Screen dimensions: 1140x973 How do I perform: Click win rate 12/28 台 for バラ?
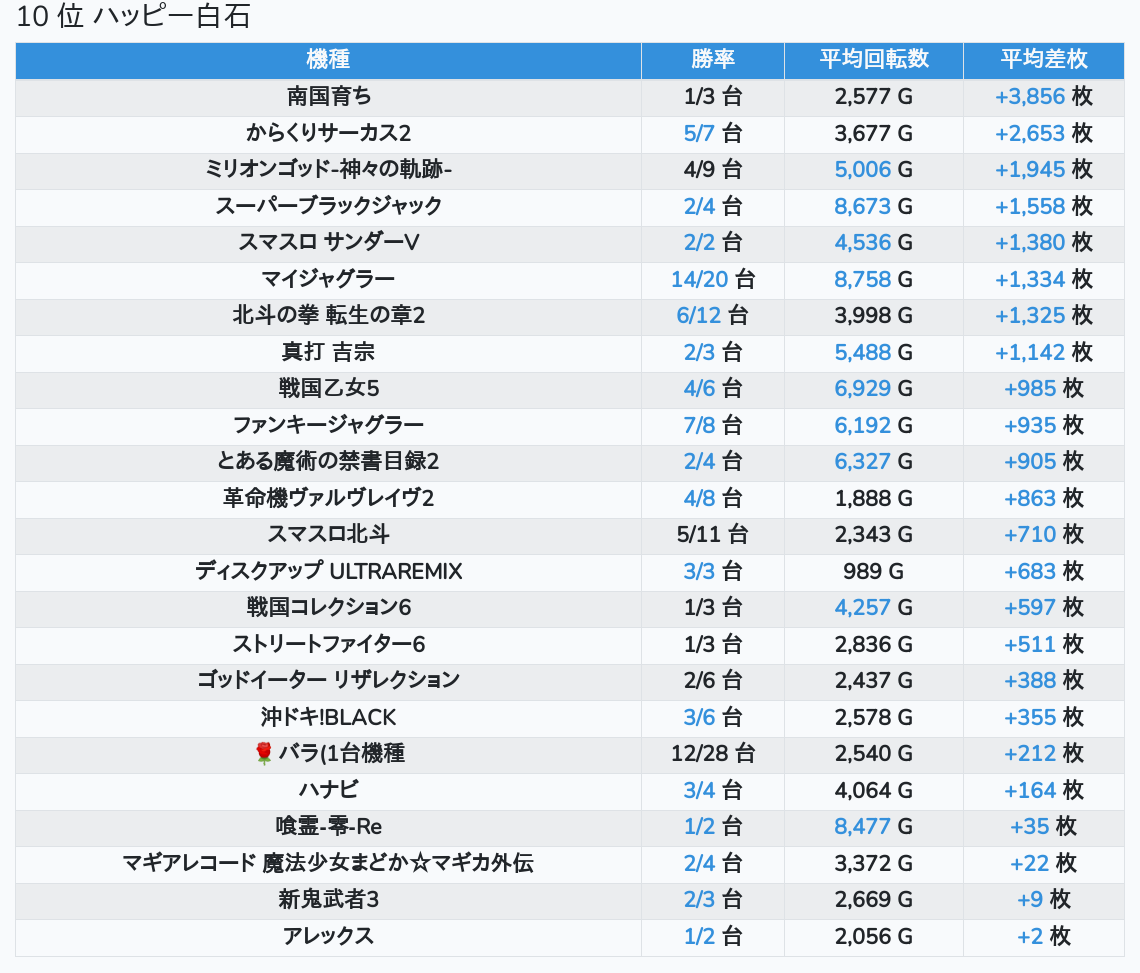[x=712, y=753]
